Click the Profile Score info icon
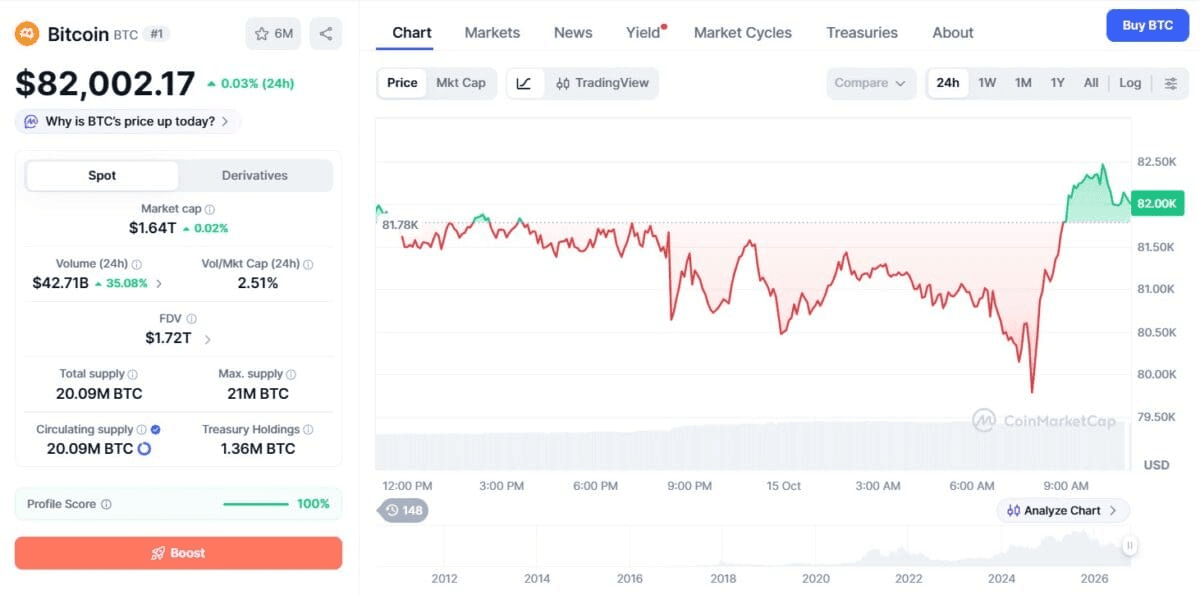Image resolution: width=1200 pixels, height=595 pixels. pyautogui.click(x=106, y=505)
